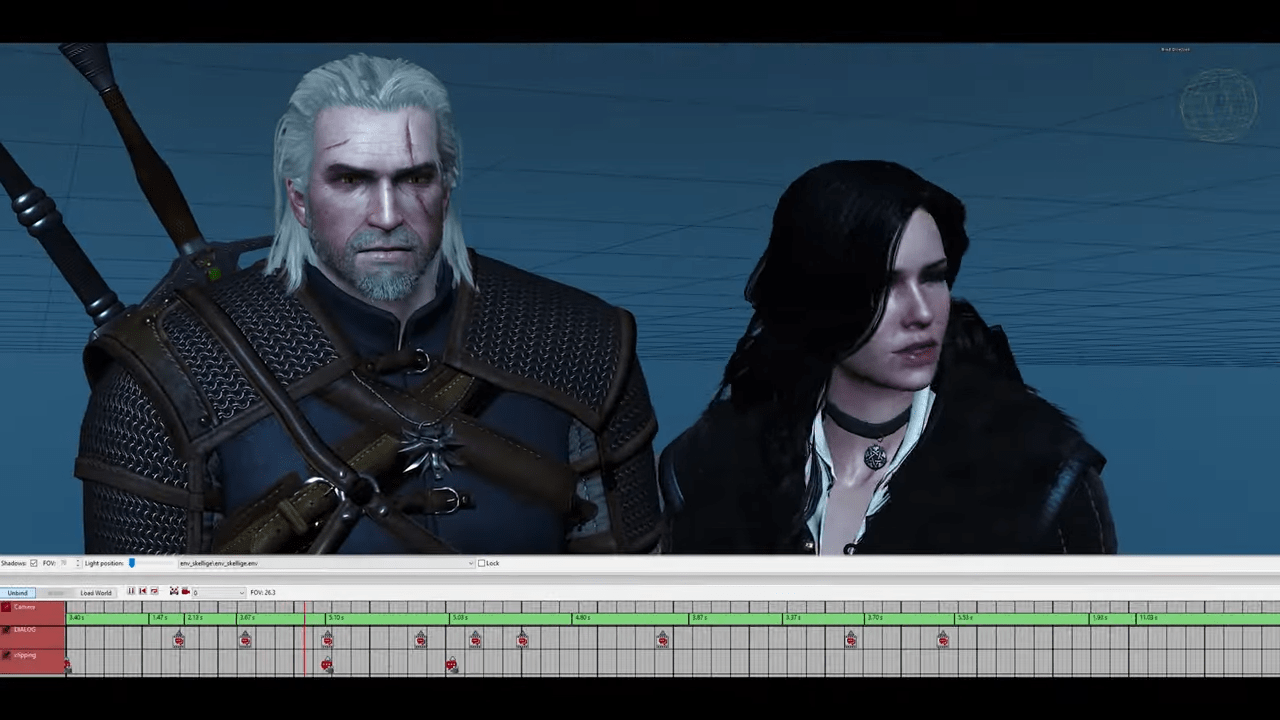
Task: Click the pause playback icon
Action: click(x=131, y=591)
